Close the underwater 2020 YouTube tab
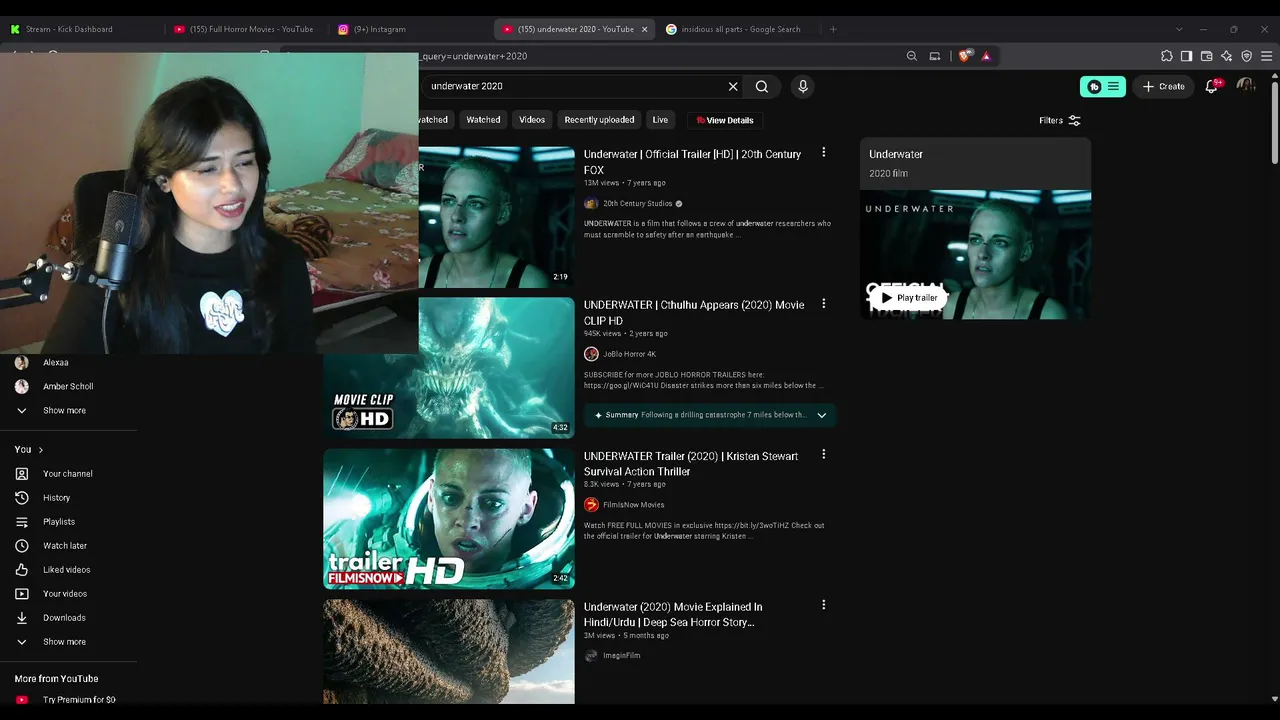1280x720 pixels. point(644,29)
